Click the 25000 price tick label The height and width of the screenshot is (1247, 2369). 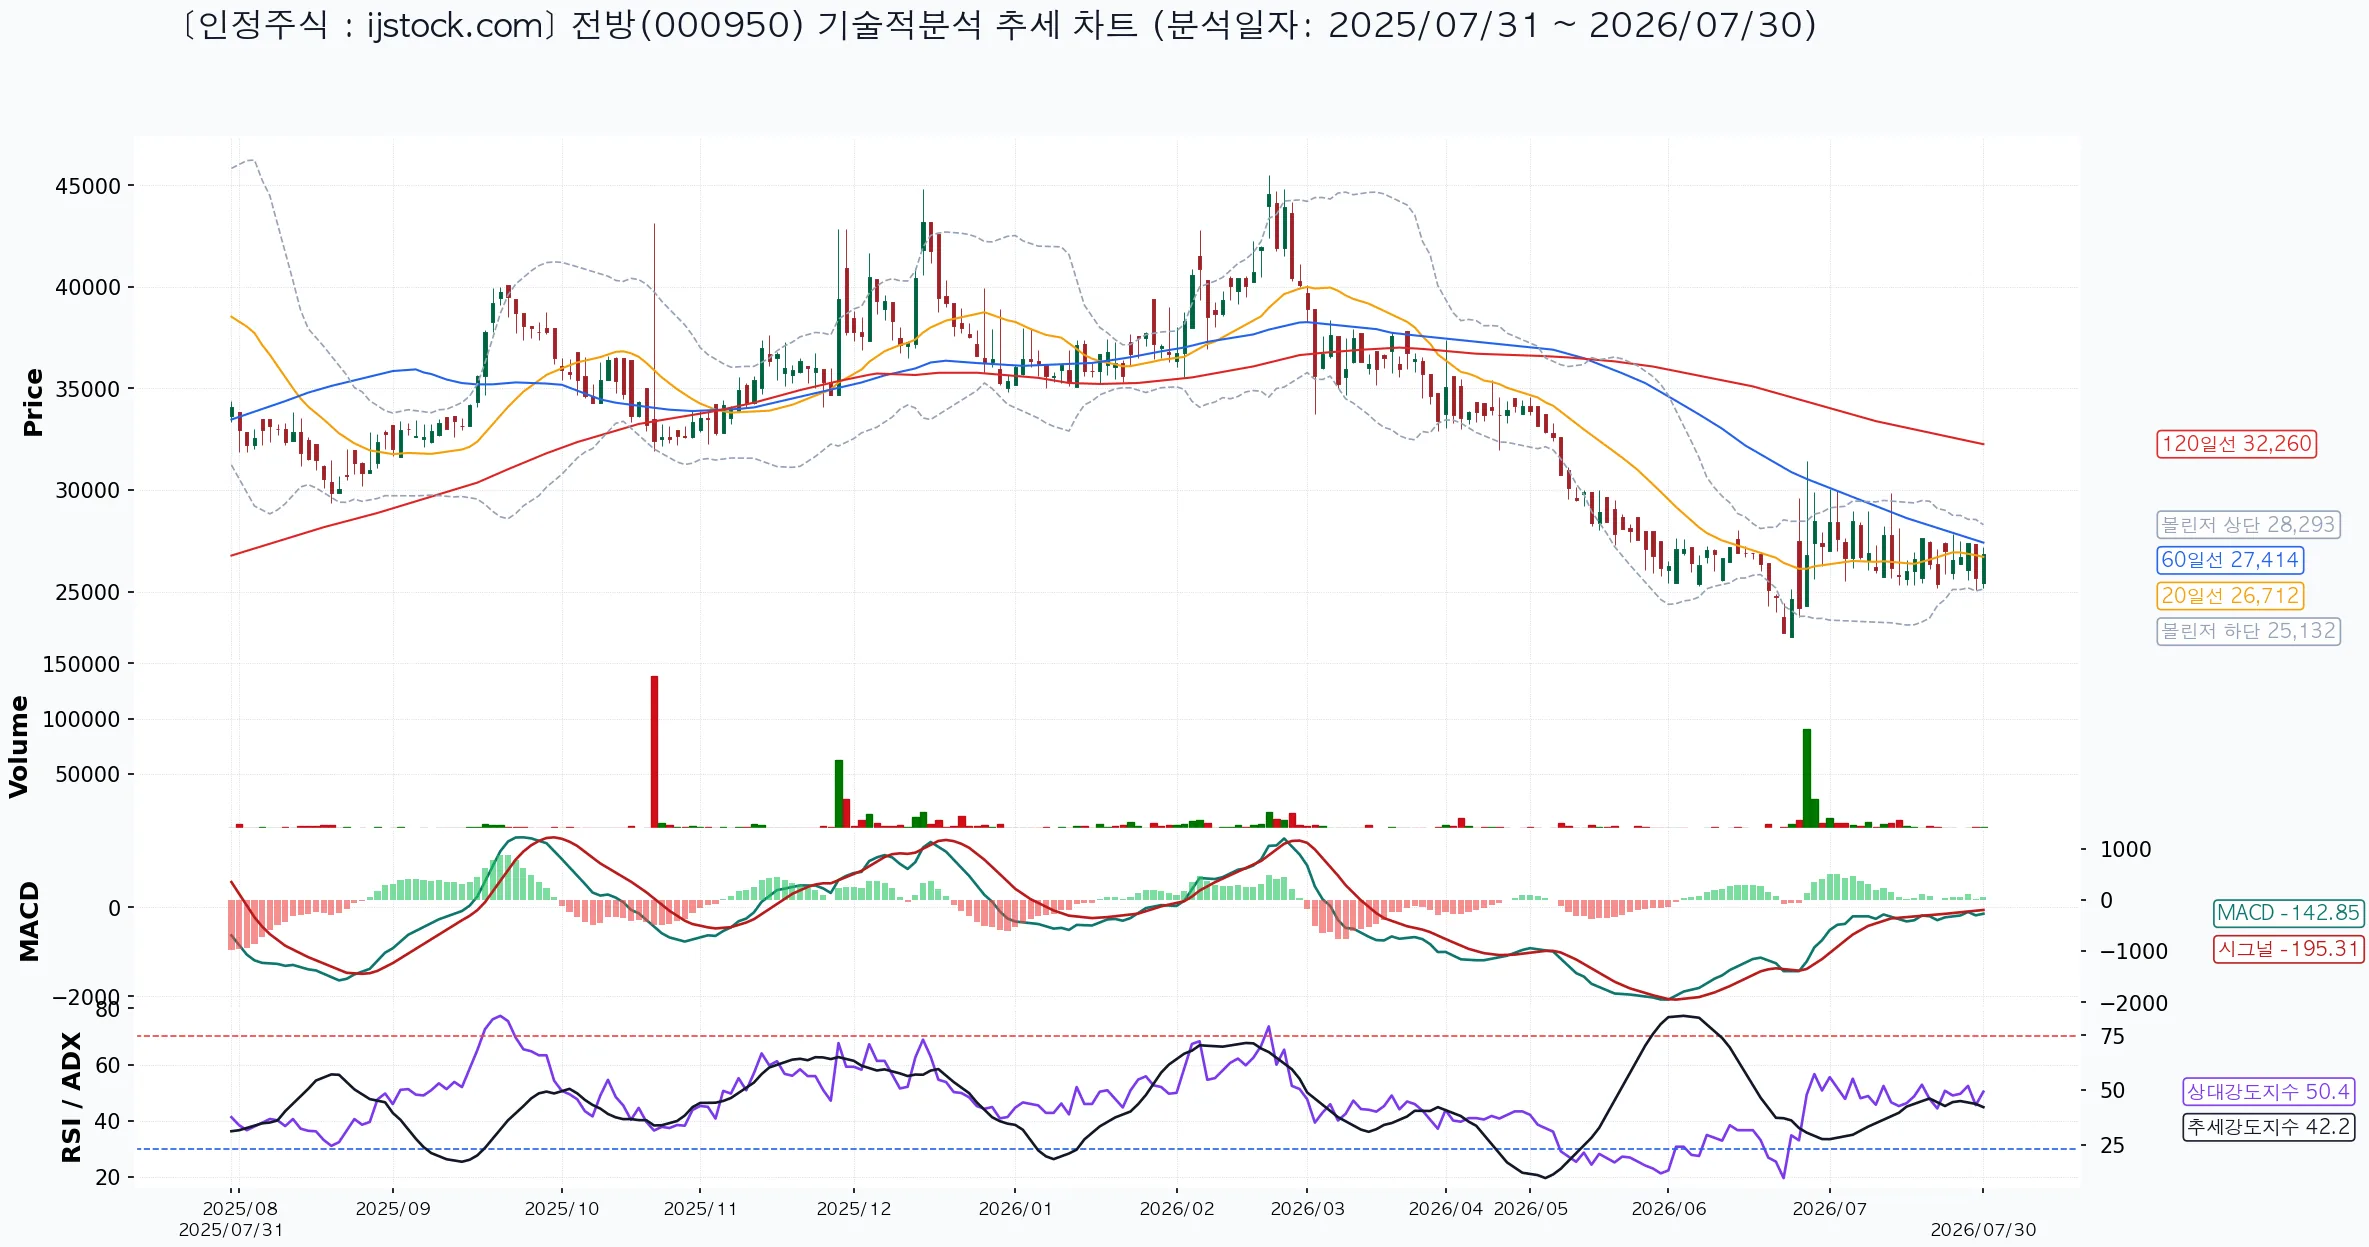coord(87,592)
